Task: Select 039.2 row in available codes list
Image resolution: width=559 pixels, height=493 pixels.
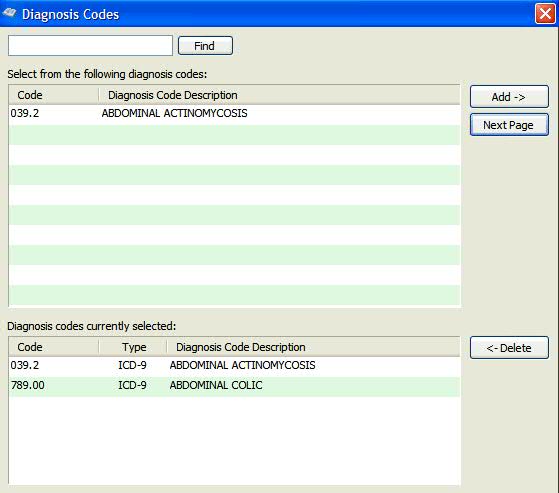Action: click(234, 113)
